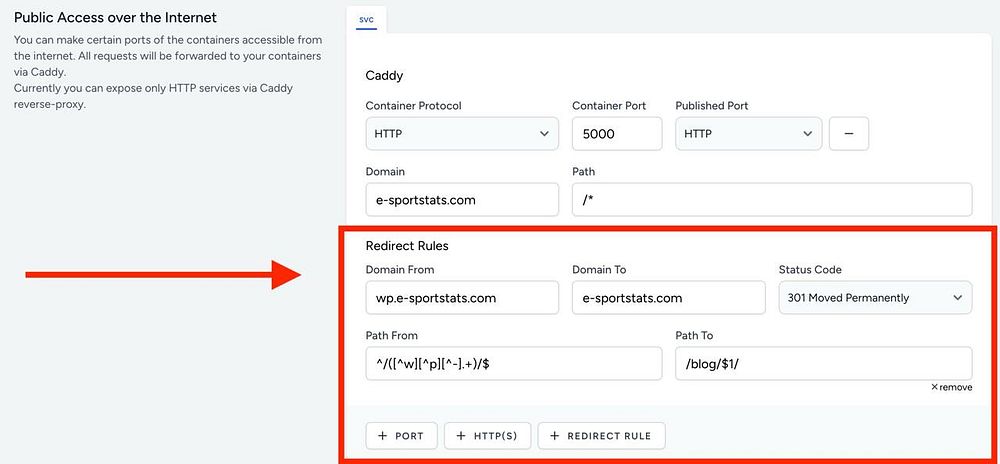This screenshot has height=464, width=1000.
Task: Add a new REDIRECT RULE
Action: pyautogui.click(x=601, y=436)
